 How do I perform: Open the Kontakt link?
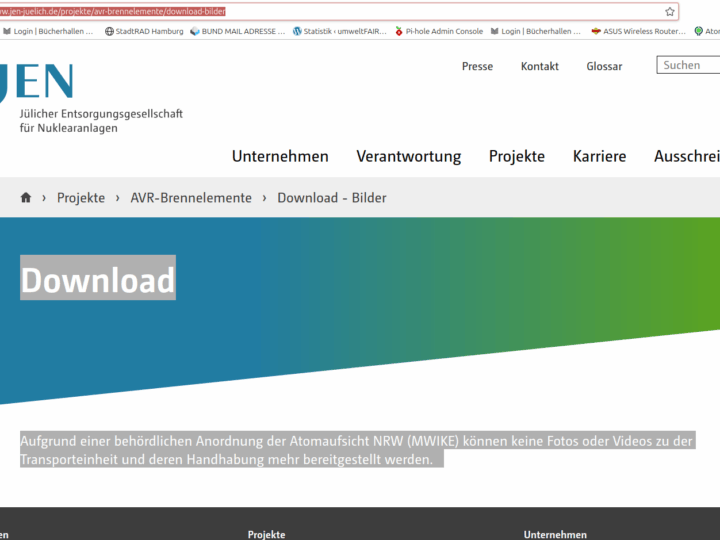tap(540, 66)
